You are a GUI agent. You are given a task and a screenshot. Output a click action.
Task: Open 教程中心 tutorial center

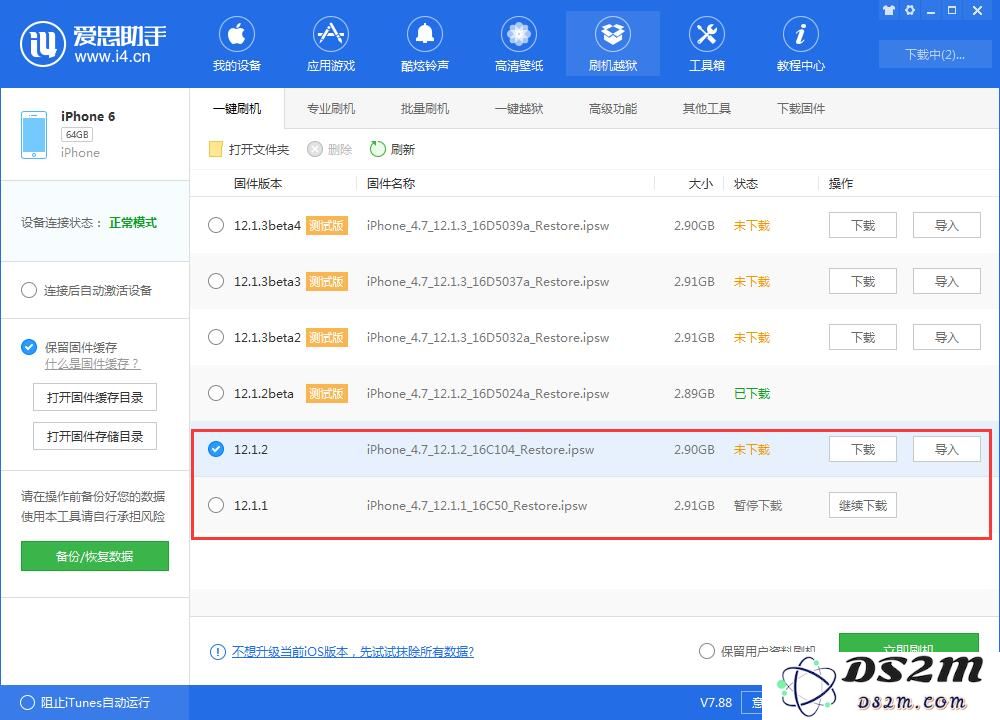coord(800,44)
